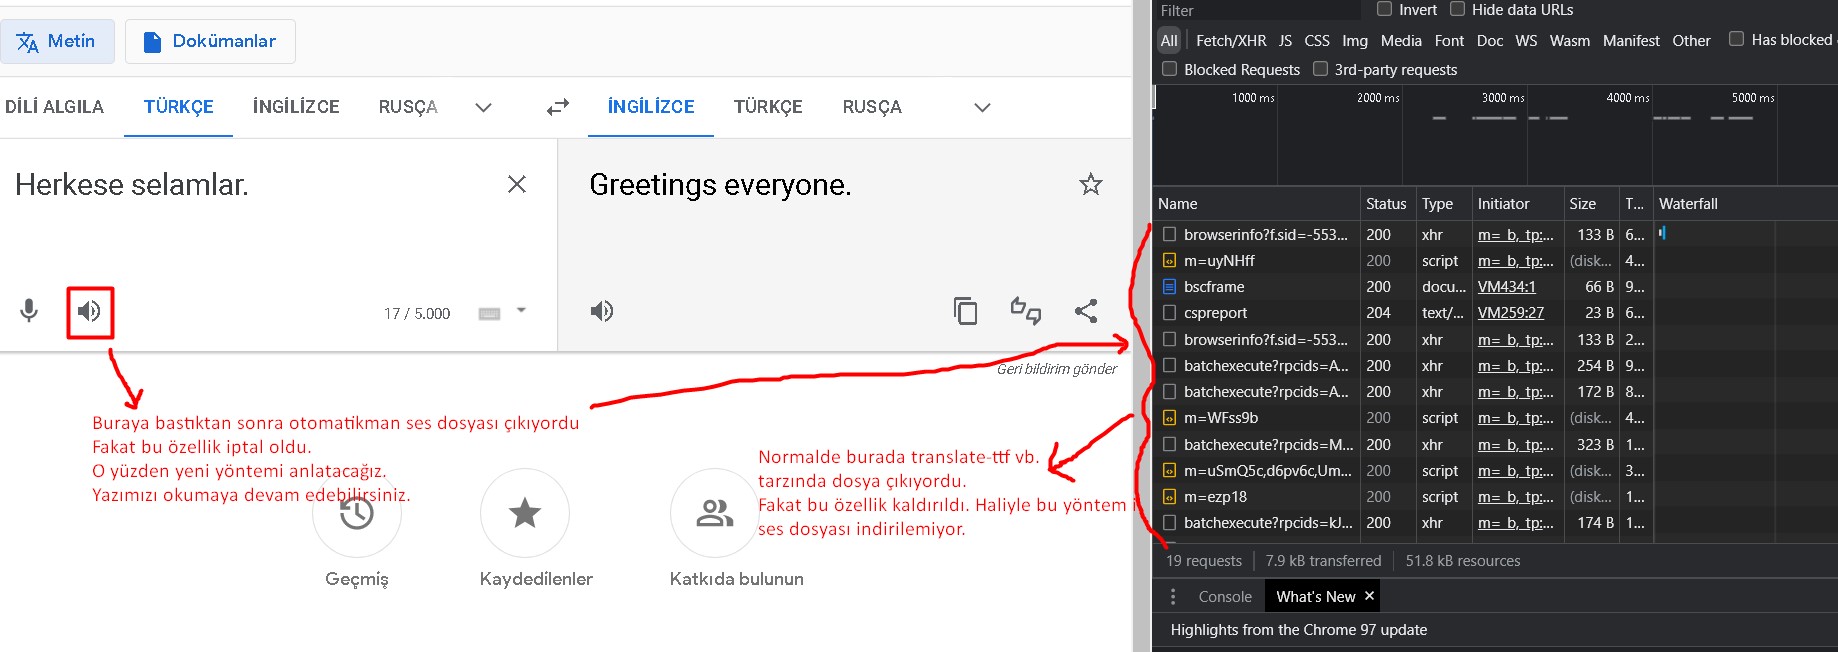Open Geçmiş history circle icon

pos(357,513)
